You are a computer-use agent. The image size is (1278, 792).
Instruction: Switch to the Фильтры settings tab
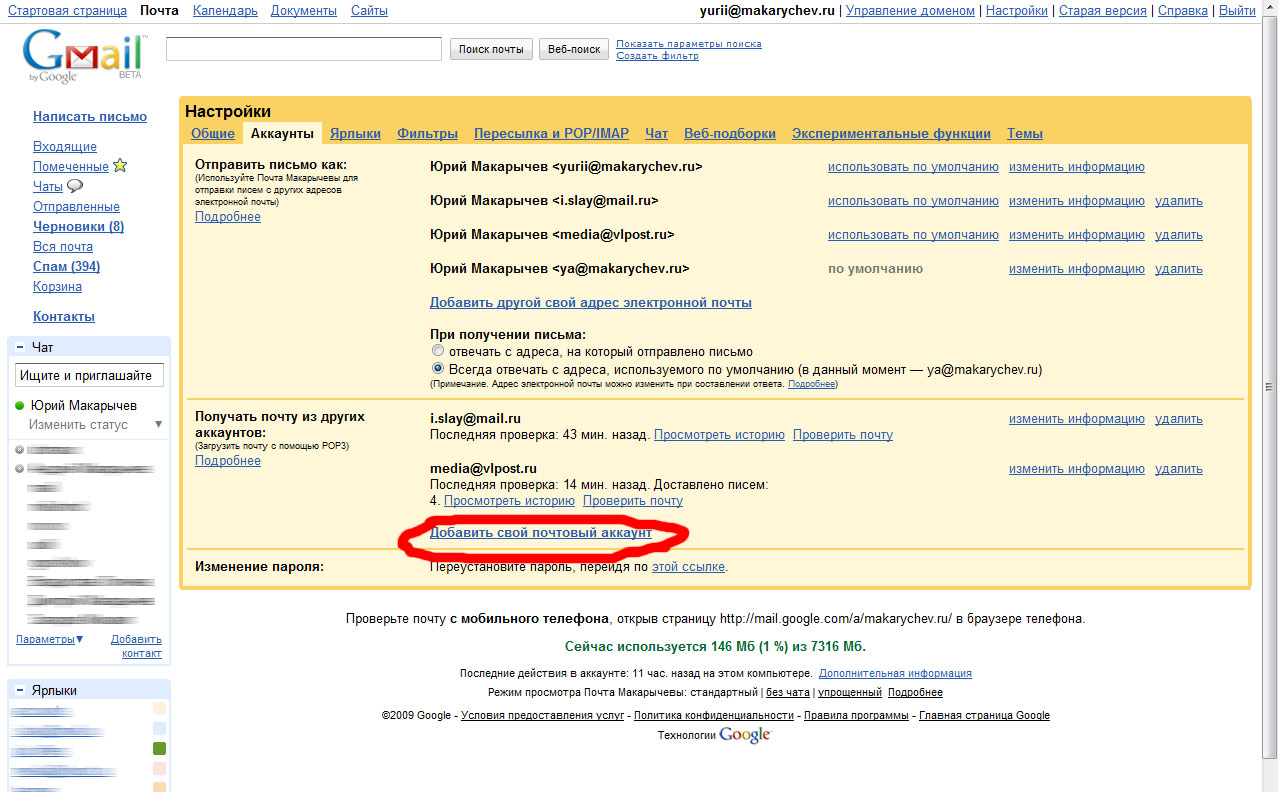click(427, 134)
